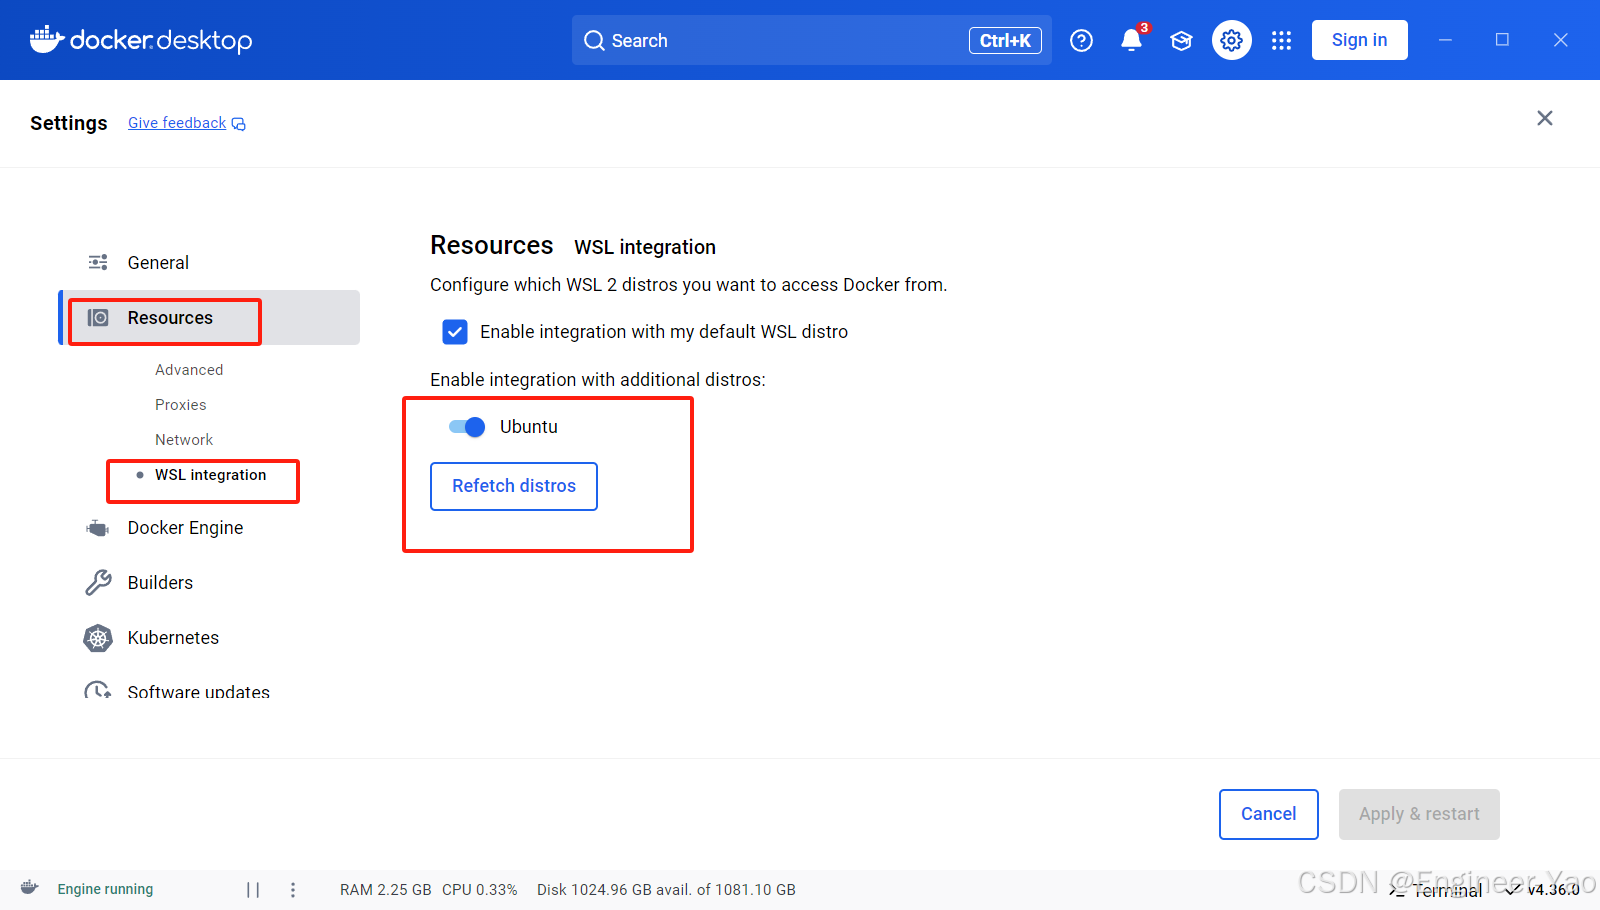
Task: Select the WSL integration sub-item
Action: pos(210,475)
